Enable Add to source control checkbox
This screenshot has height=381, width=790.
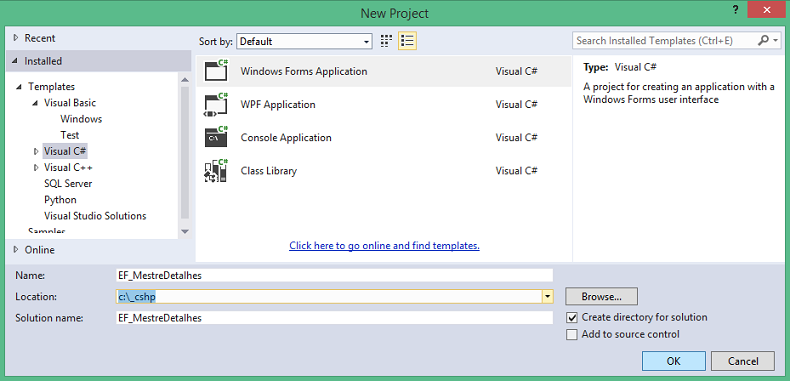click(571, 335)
